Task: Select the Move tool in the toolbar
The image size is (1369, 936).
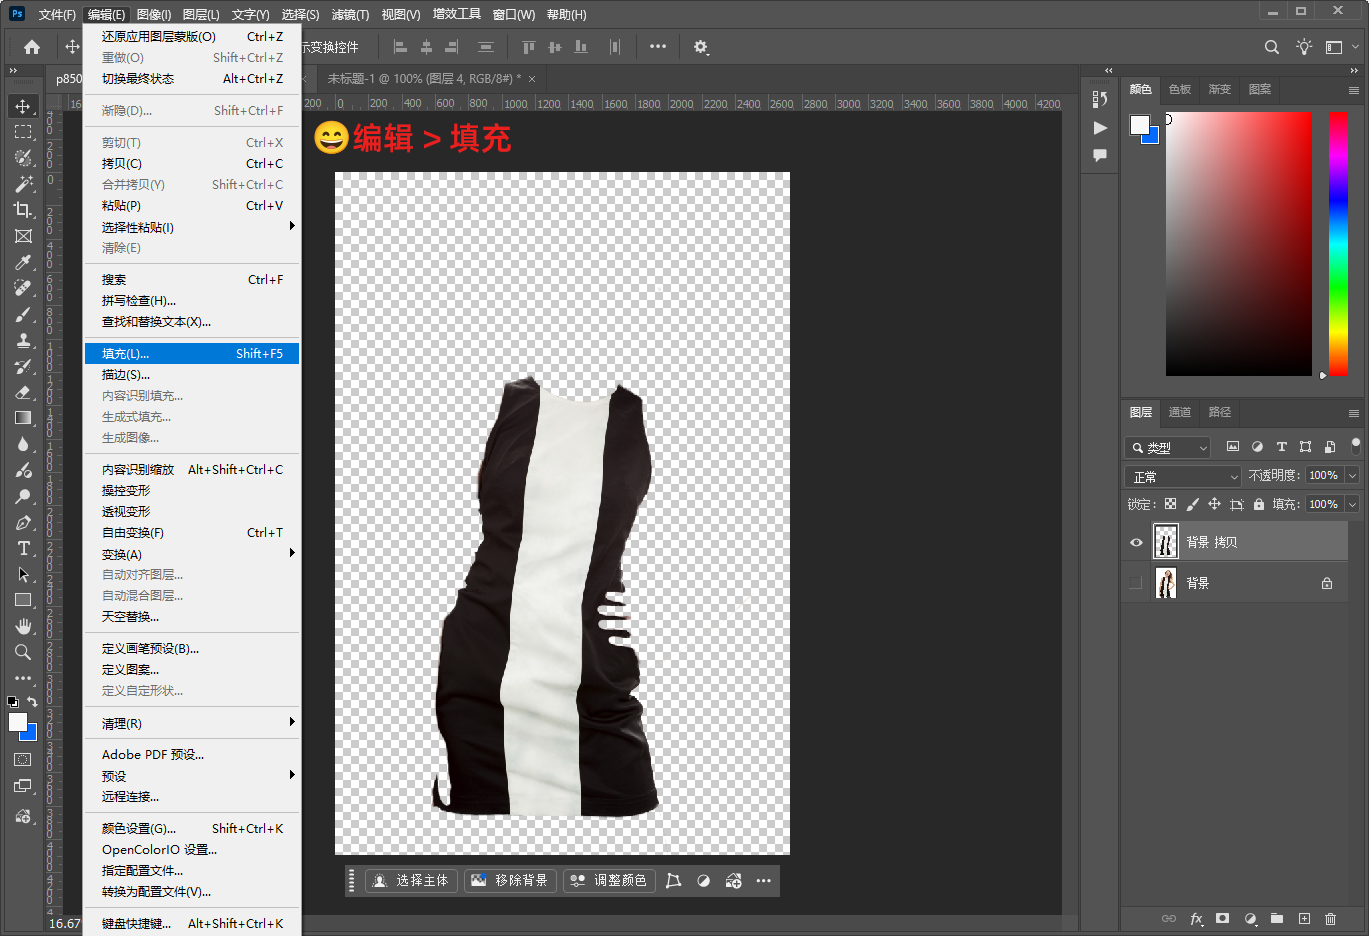Action: point(23,106)
